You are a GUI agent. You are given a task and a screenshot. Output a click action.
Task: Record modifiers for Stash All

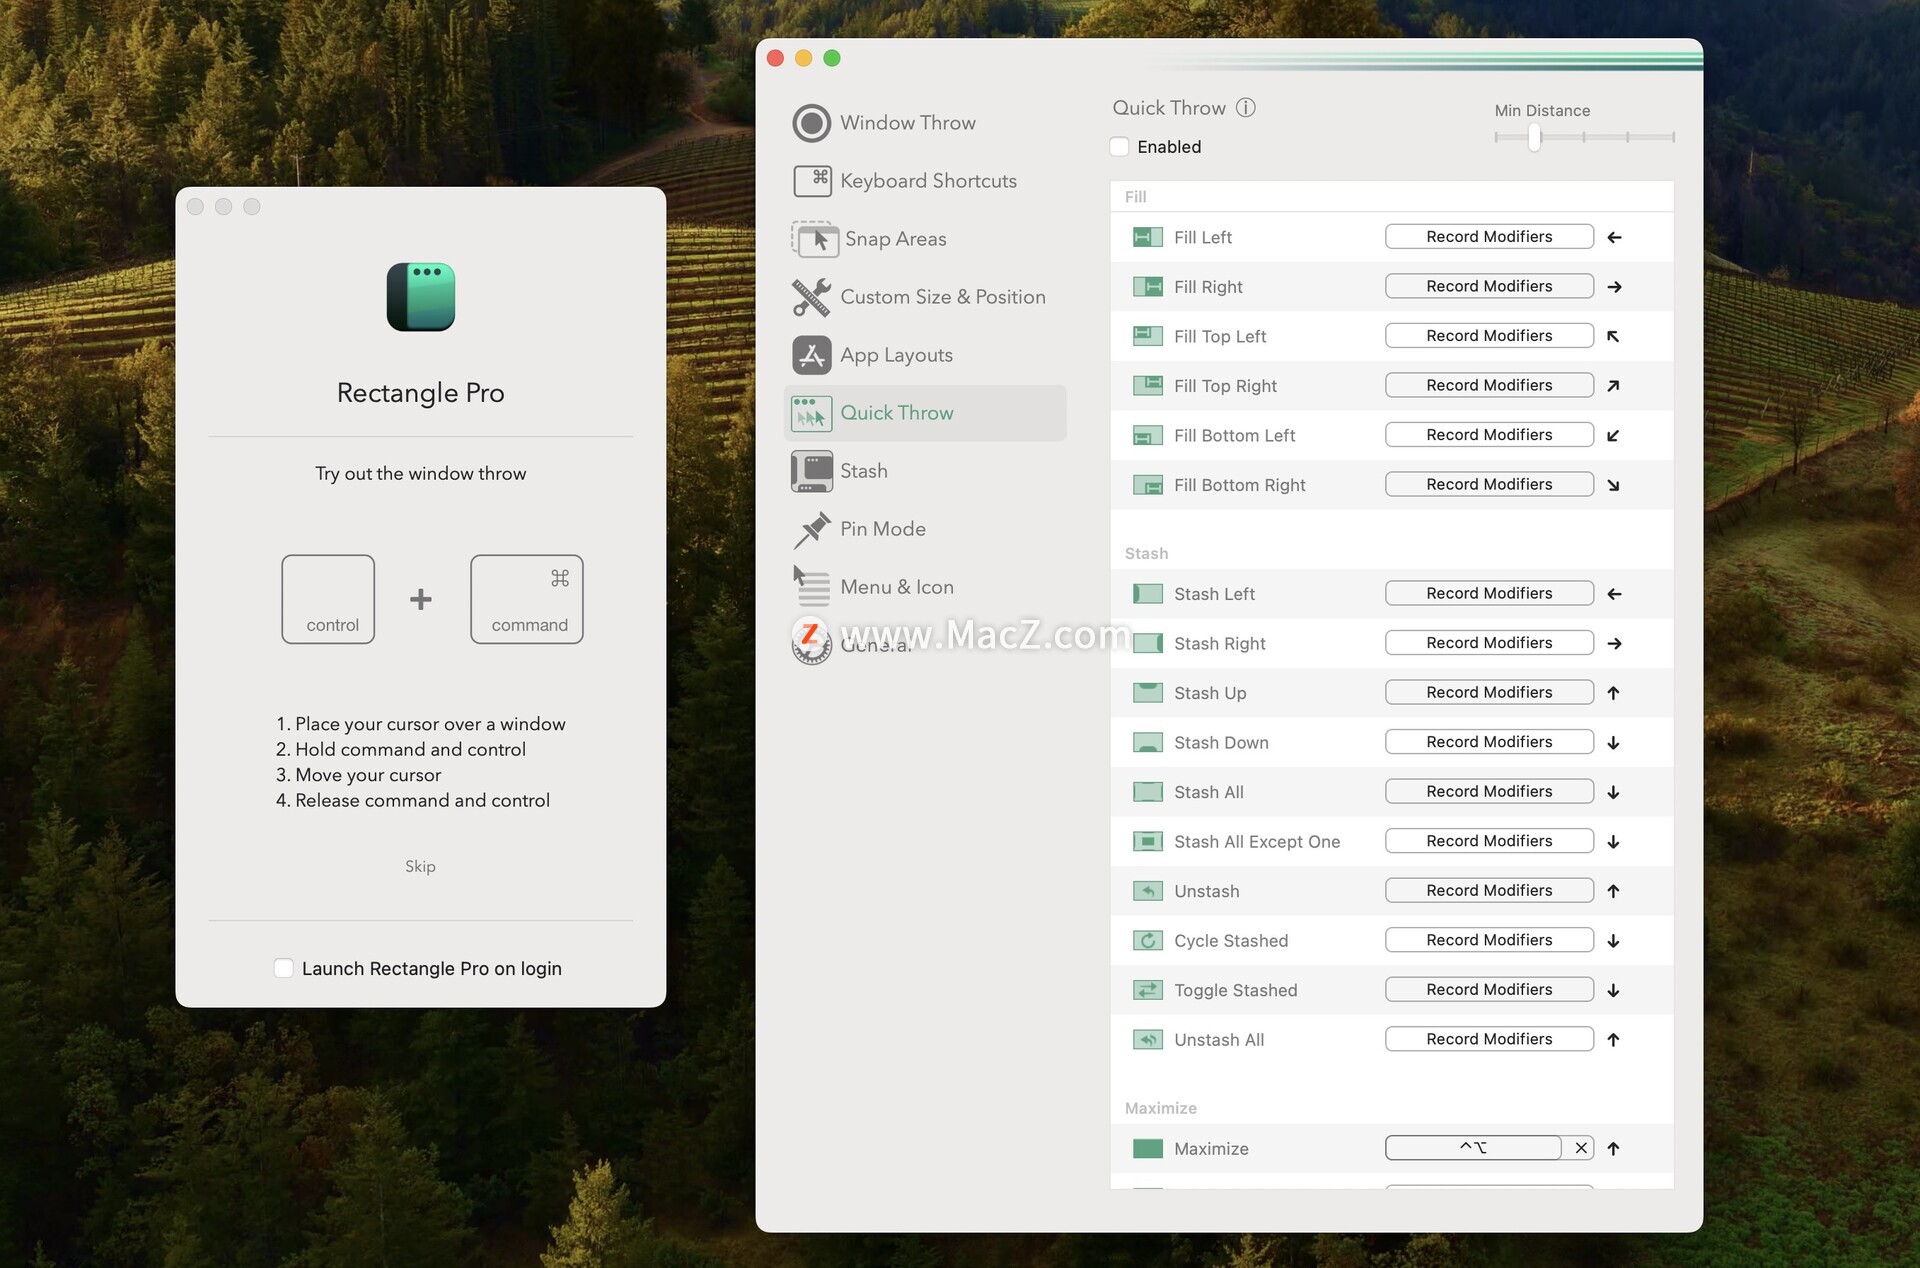(x=1489, y=791)
